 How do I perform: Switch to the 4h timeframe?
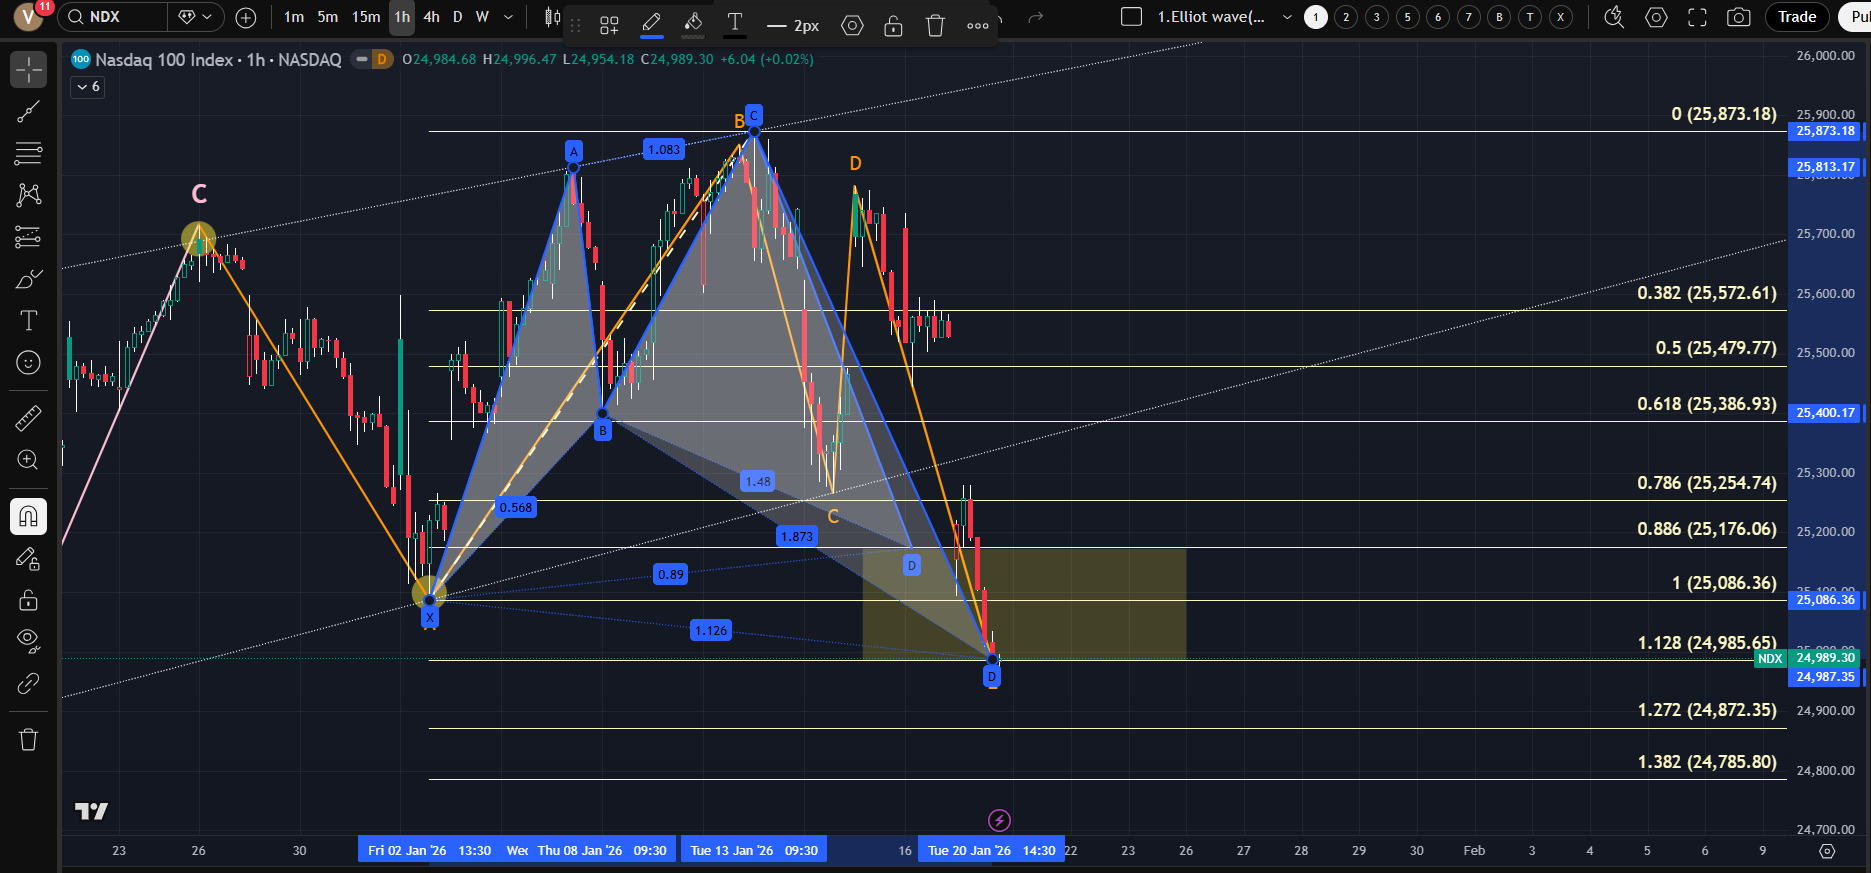[431, 17]
